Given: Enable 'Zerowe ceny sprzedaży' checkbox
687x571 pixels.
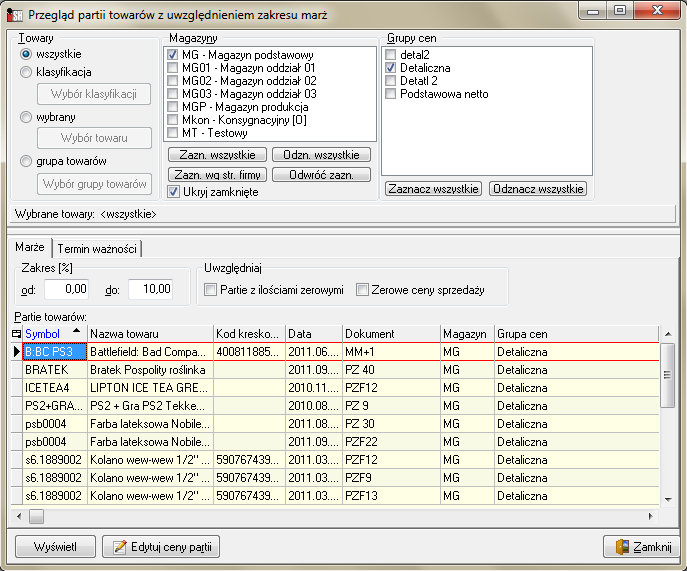Looking at the screenshot, I should [362, 290].
